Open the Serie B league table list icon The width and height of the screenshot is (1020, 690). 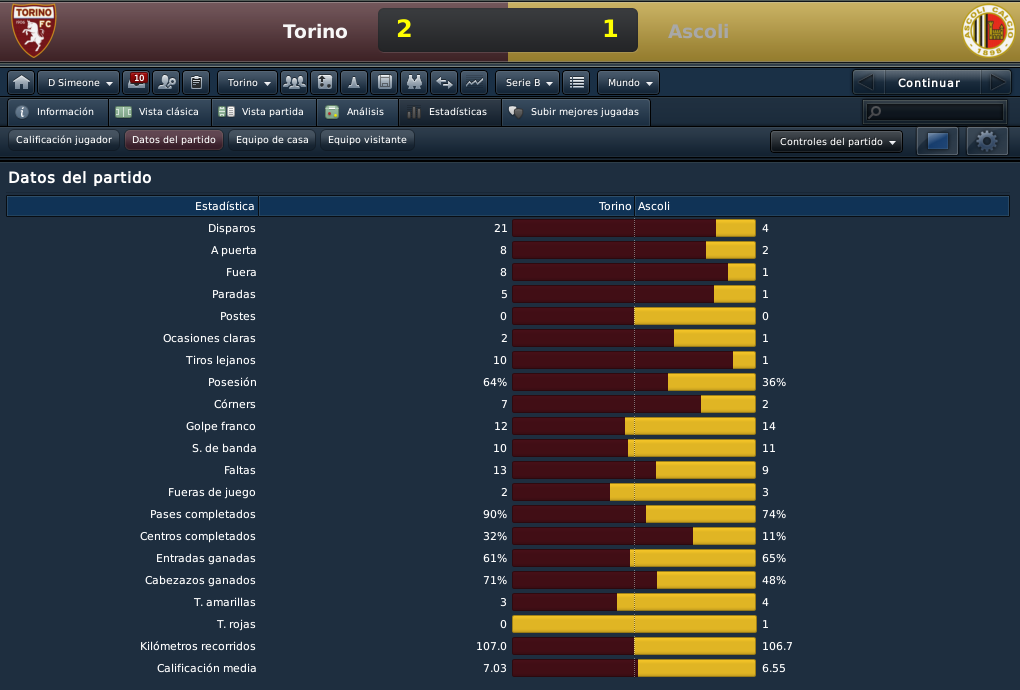pyautogui.click(x=576, y=83)
